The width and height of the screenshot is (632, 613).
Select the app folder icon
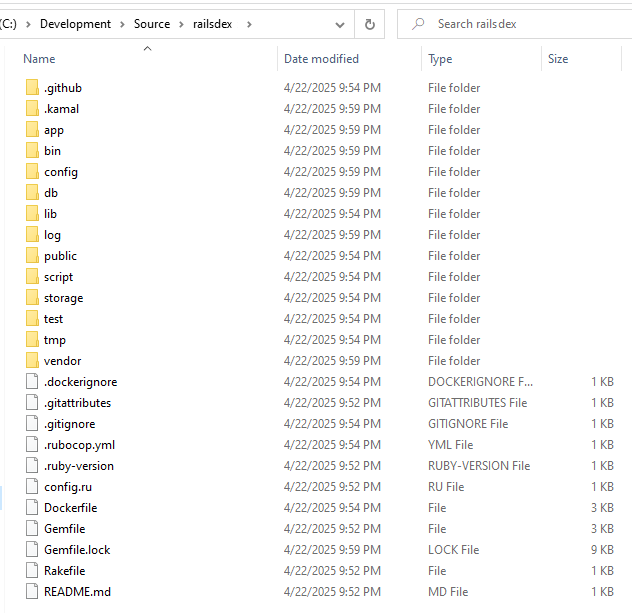tap(33, 130)
